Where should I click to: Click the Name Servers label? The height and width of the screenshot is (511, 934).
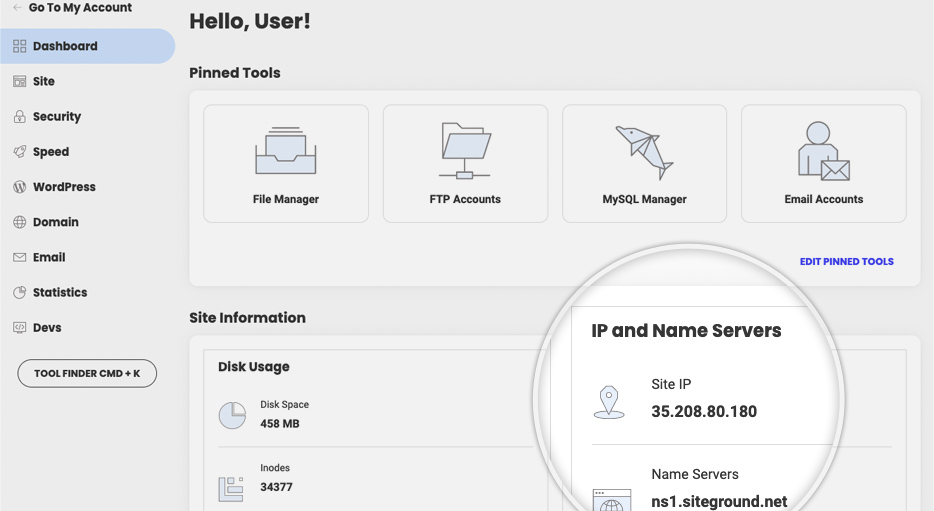coord(695,474)
